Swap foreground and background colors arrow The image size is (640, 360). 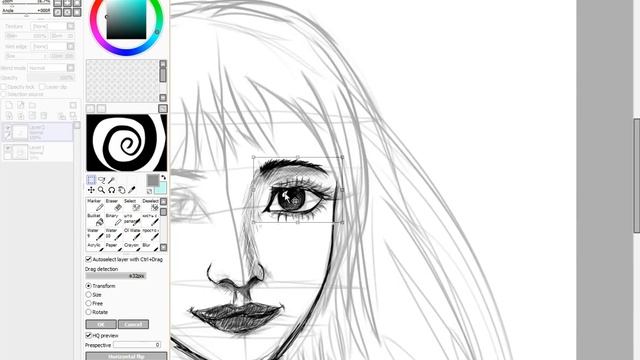164,177
